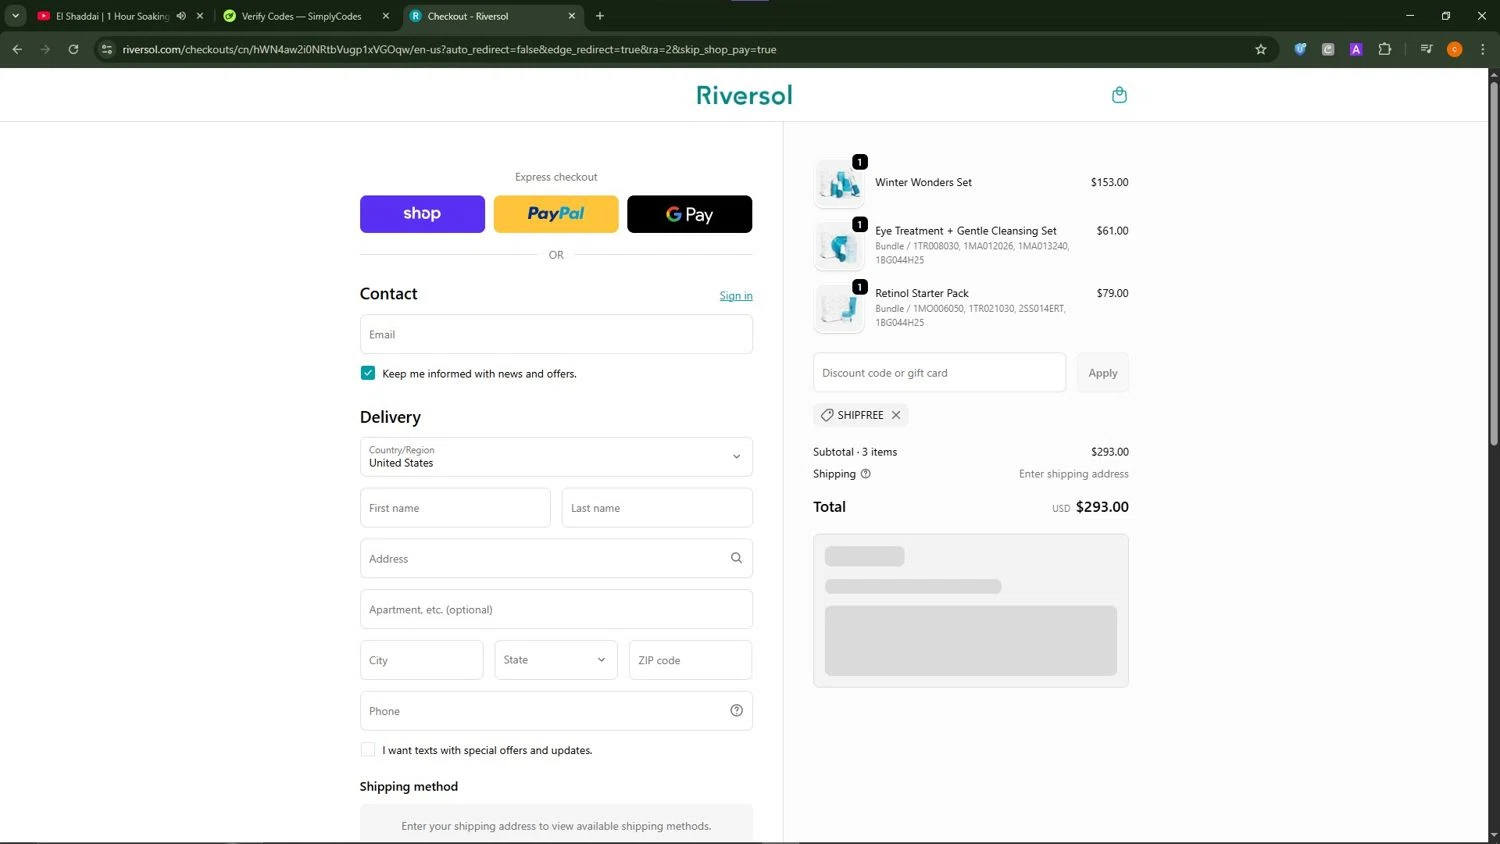Uncheck Keep me informed with news
Screen dimensions: 1500x844
coord(368,373)
